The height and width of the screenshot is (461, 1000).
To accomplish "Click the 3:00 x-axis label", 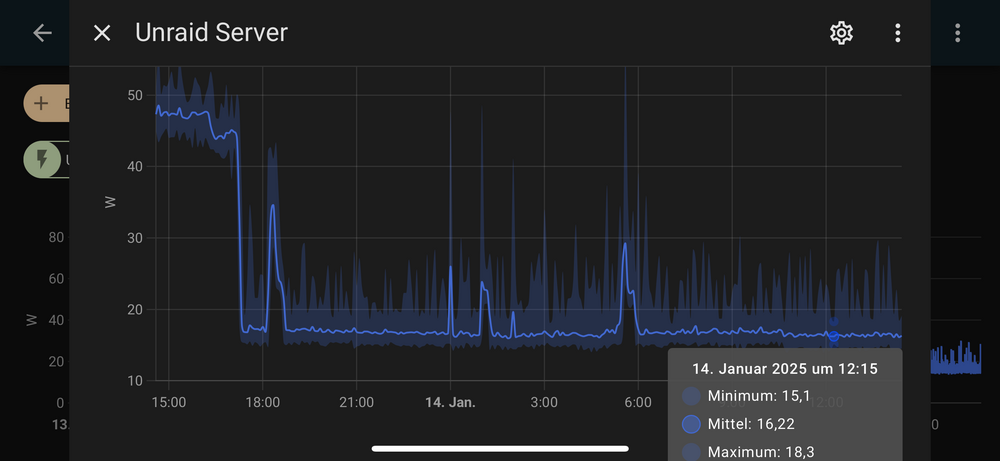I will 544,403.
